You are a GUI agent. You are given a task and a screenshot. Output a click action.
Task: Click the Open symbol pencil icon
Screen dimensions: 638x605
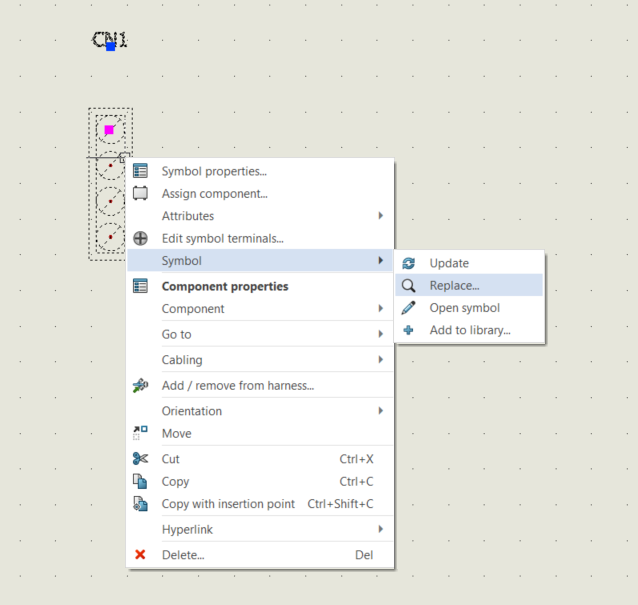409,308
